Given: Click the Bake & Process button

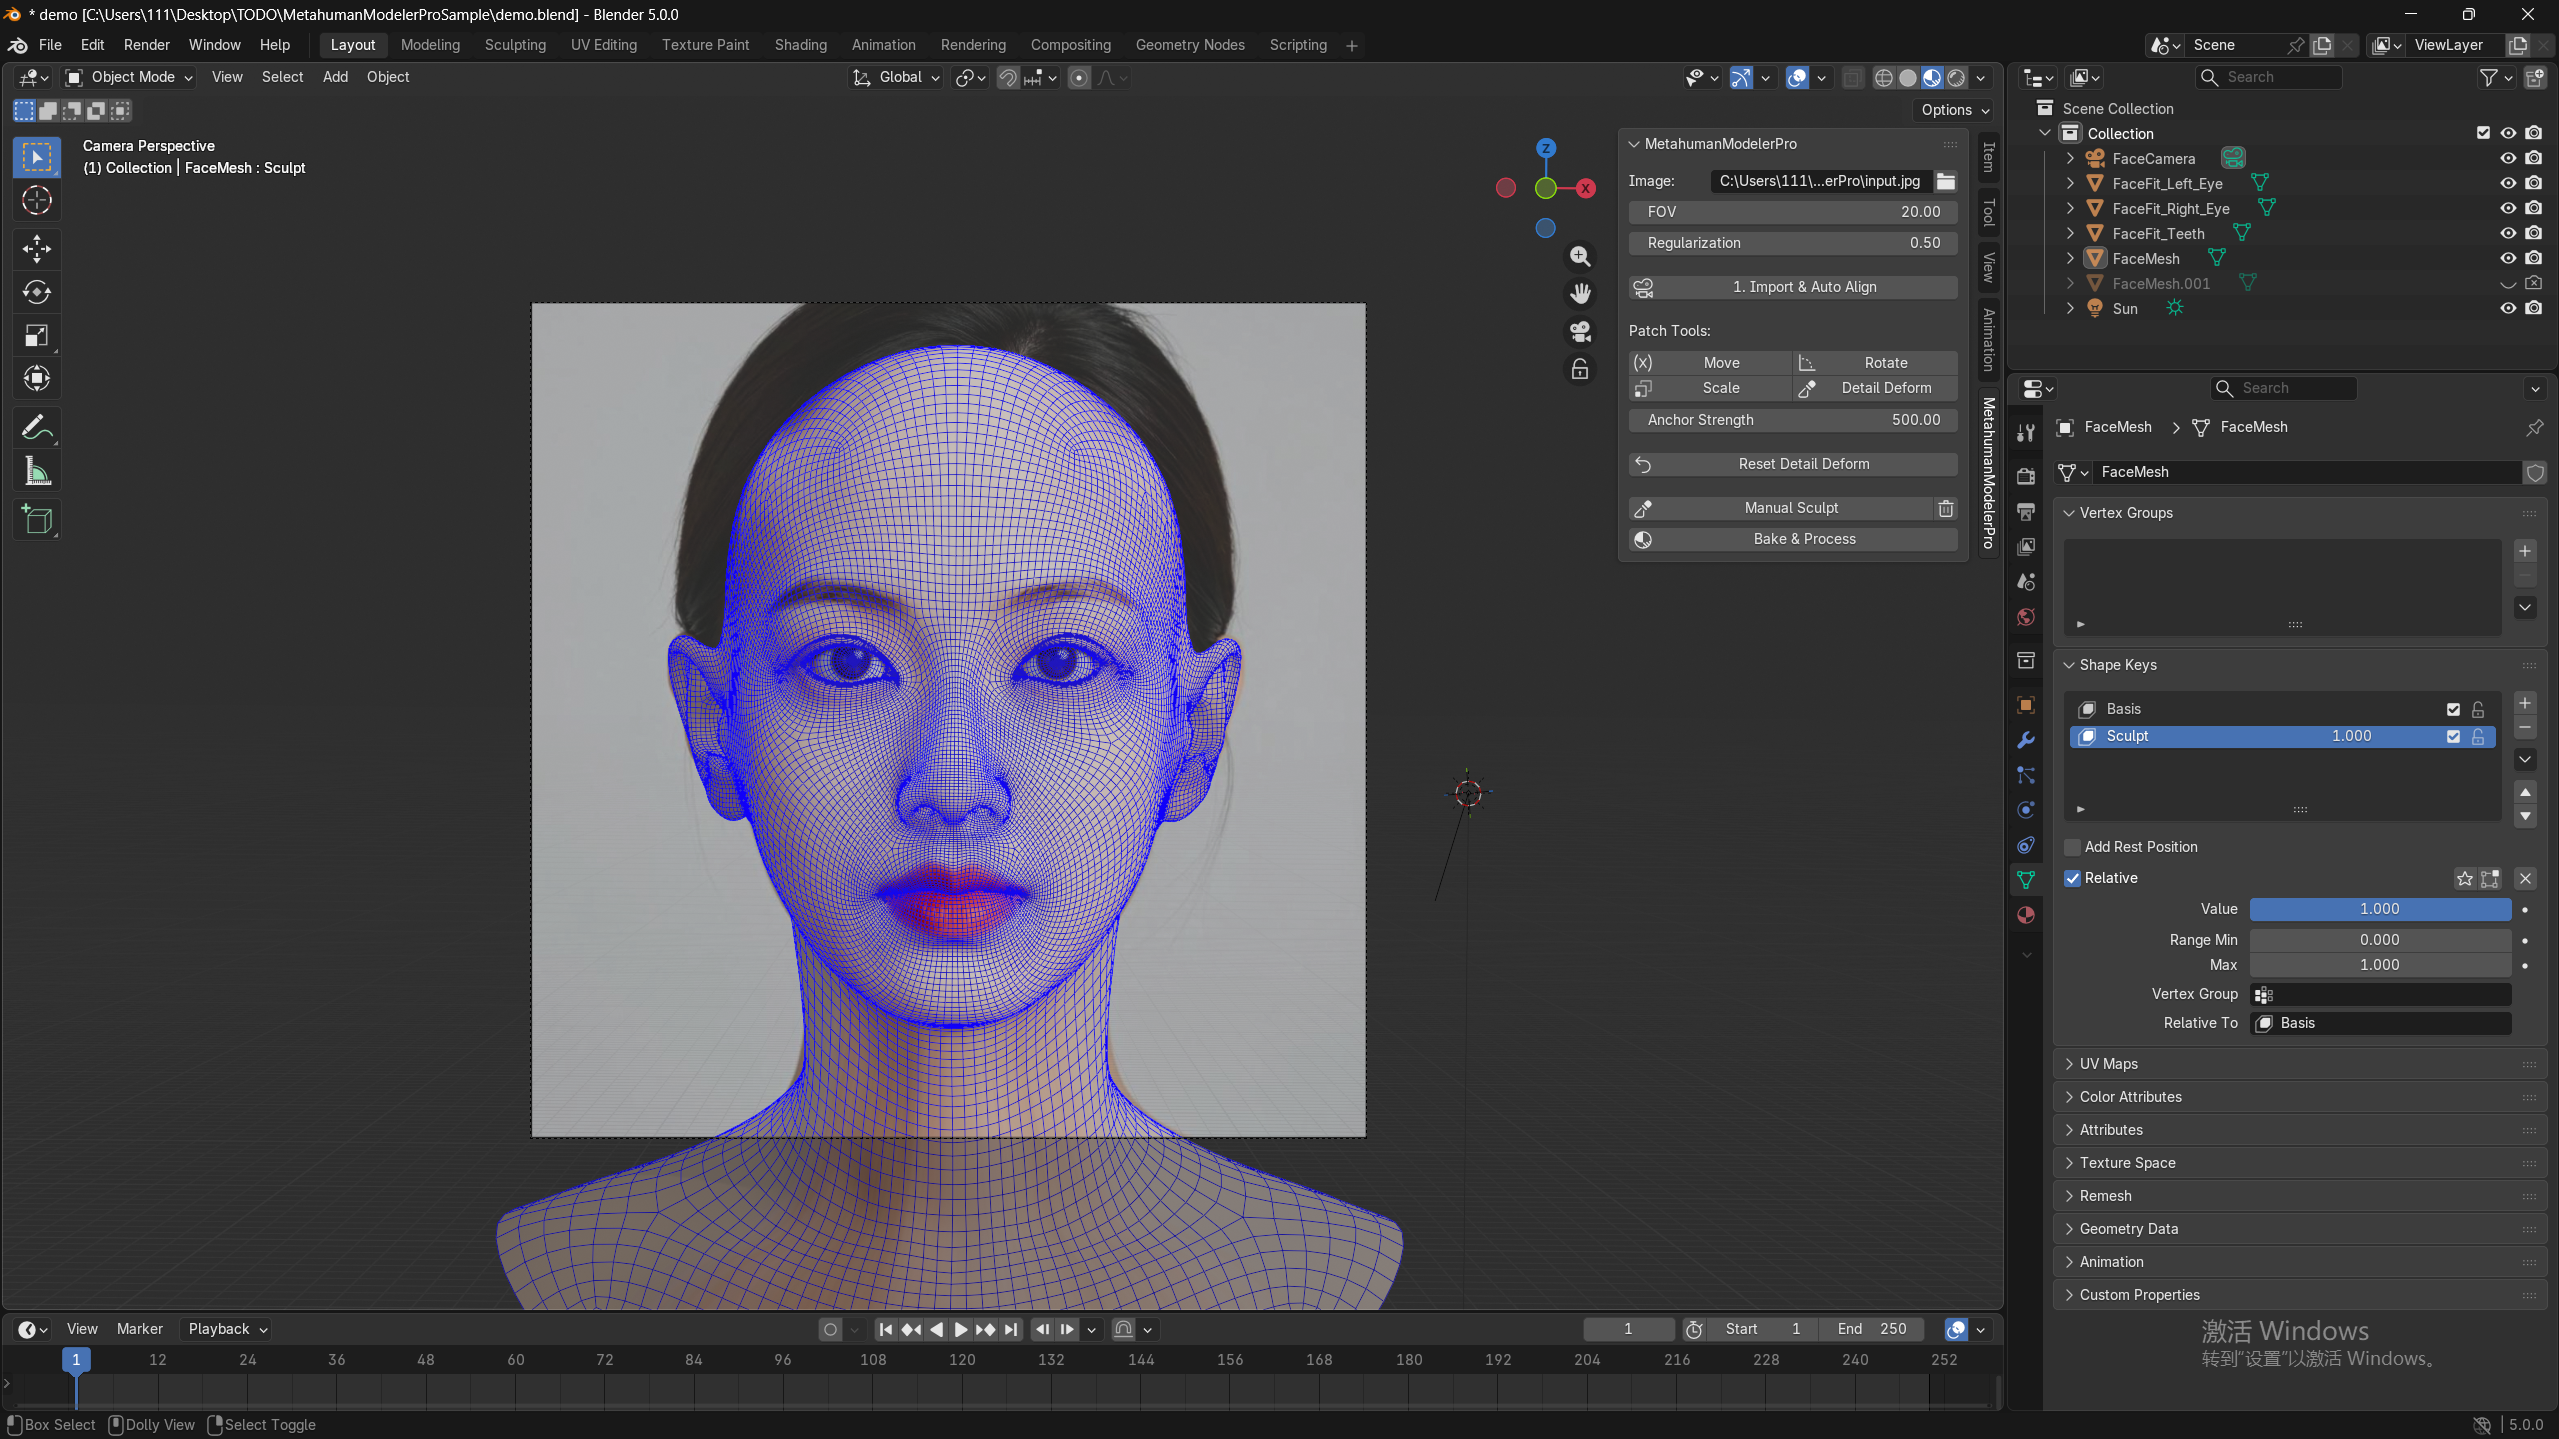Looking at the screenshot, I should [x=1803, y=539].
